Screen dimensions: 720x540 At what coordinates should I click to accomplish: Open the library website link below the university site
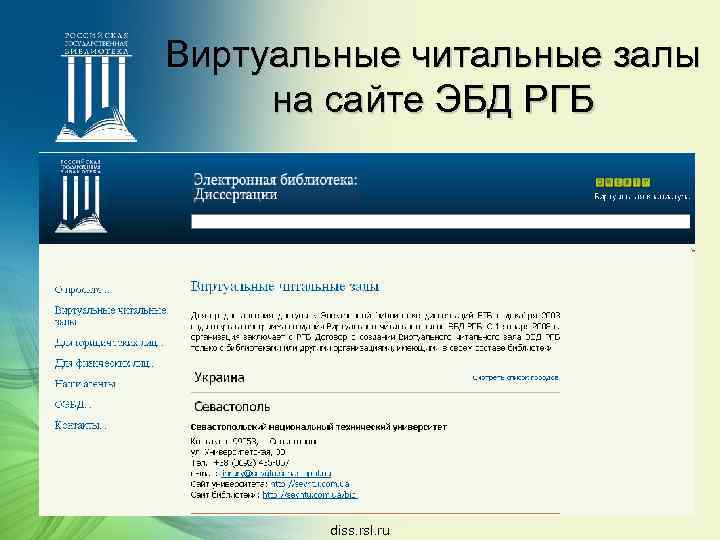[310, 495]
